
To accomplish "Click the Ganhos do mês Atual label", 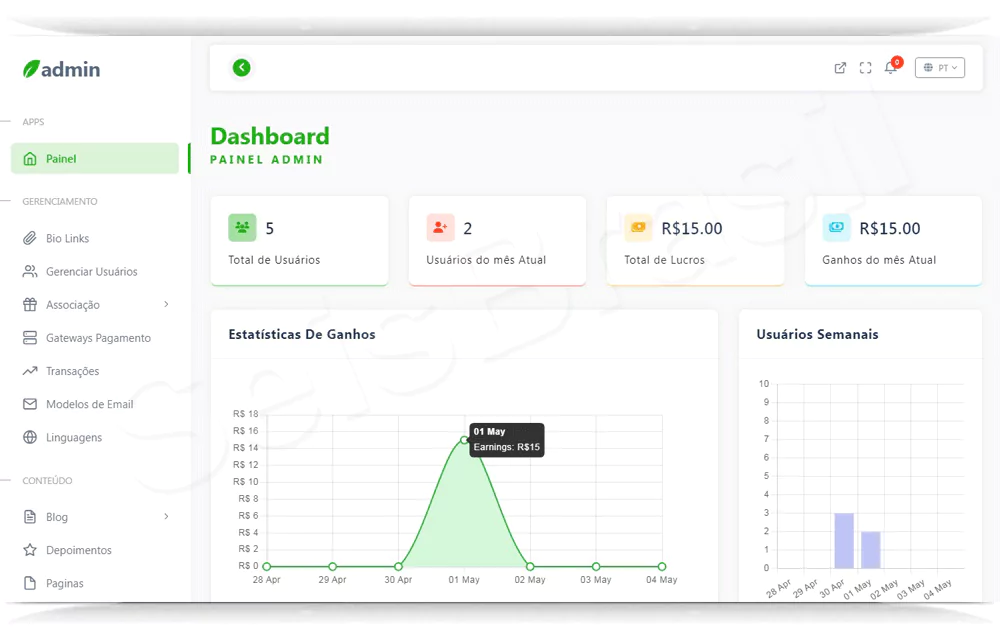I will click(879, 260).
